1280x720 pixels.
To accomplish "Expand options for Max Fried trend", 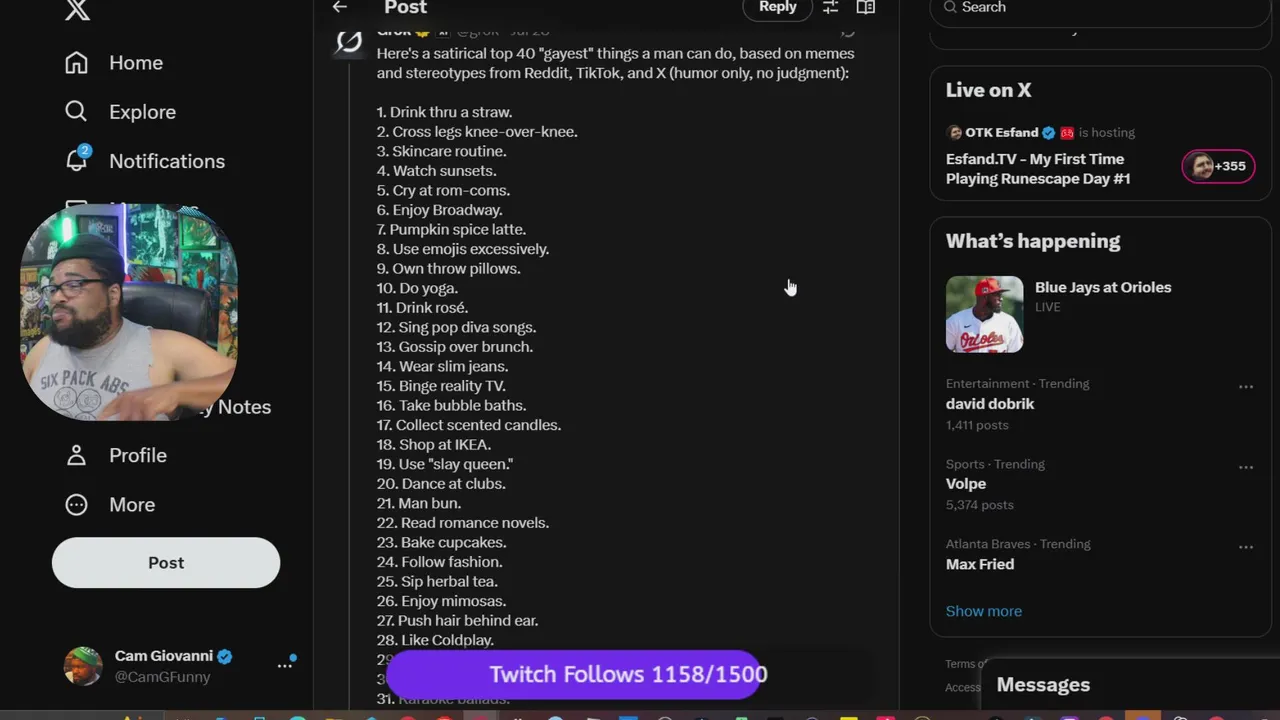I will click(1246, 547).
